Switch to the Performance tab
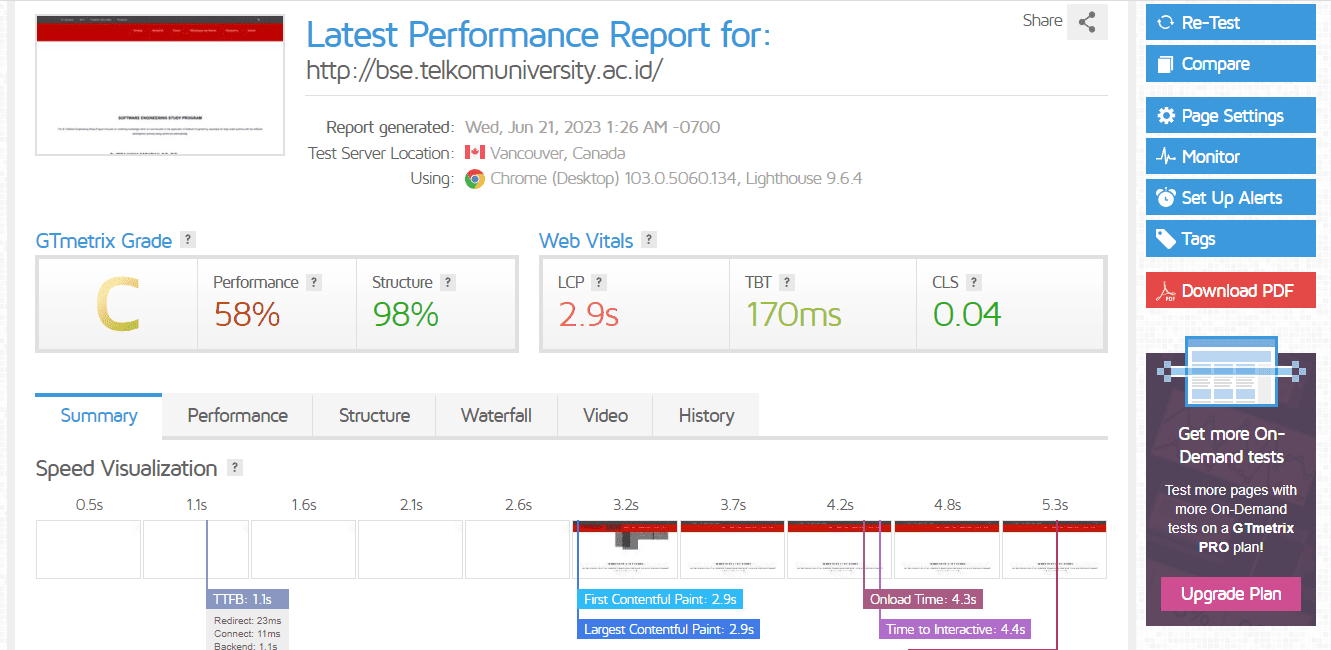 pos(237,415)
